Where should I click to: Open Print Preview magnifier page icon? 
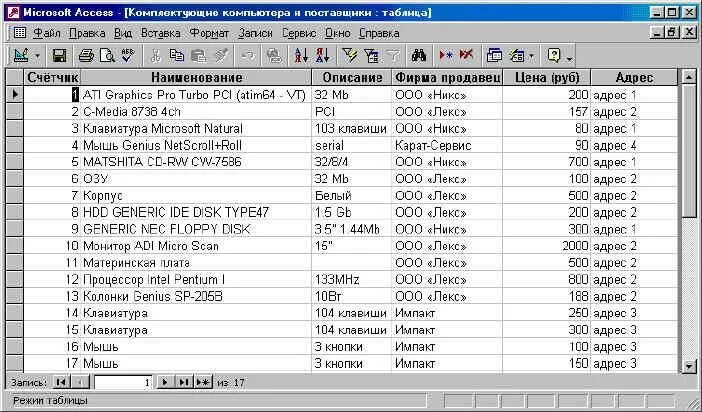pyautogui.click(x=107, y=56)
